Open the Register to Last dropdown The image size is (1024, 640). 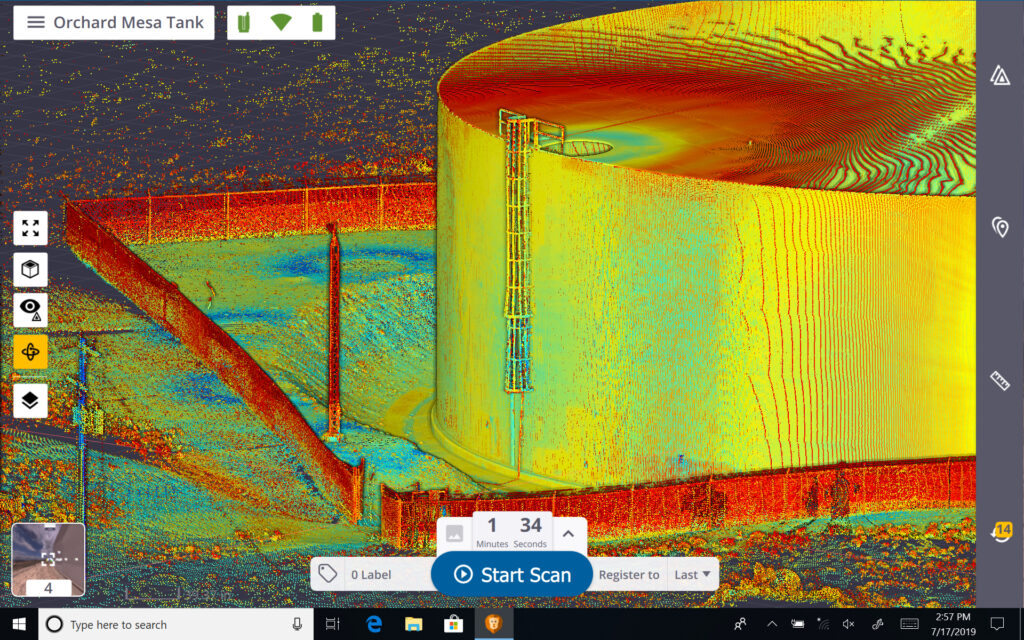pyautogui.click(x=692, y=575)
